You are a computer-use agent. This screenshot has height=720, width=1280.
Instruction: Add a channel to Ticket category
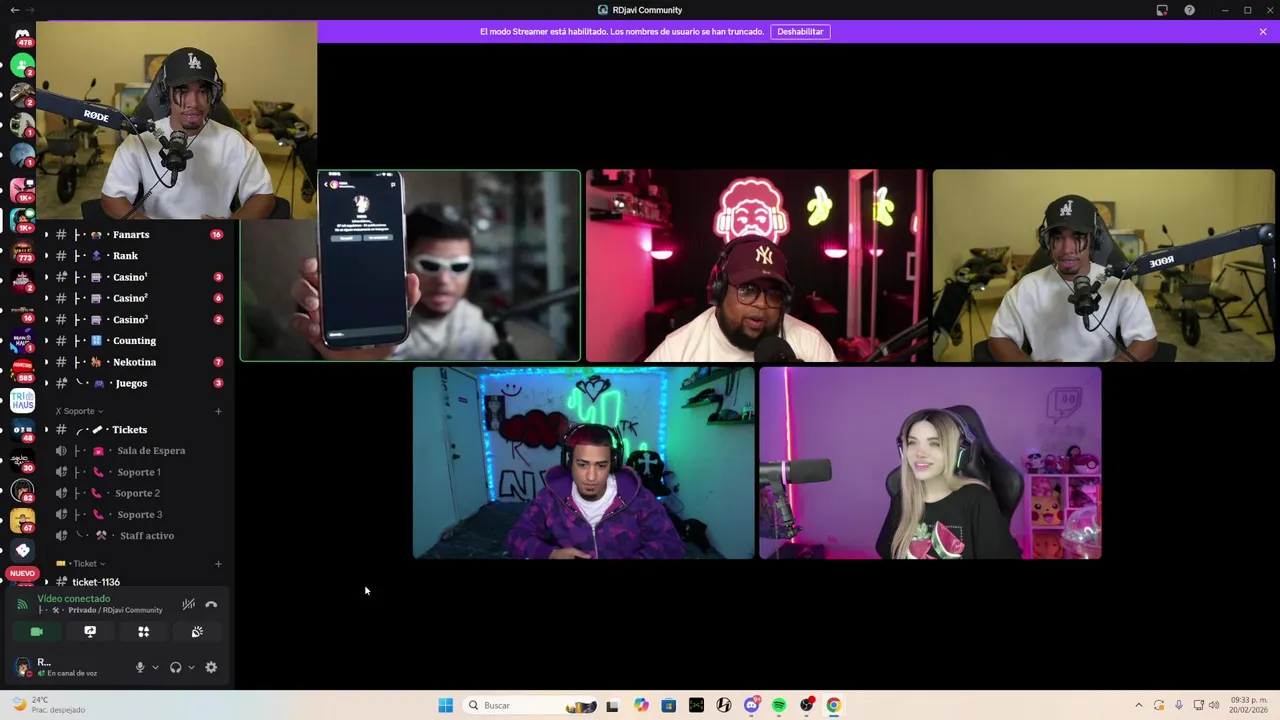(218, 564)
